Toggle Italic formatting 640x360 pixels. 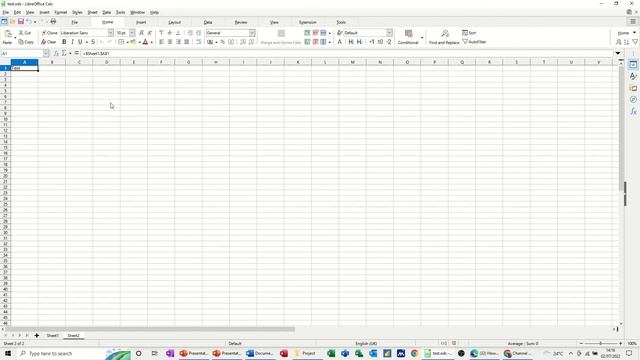click(72, 42)
